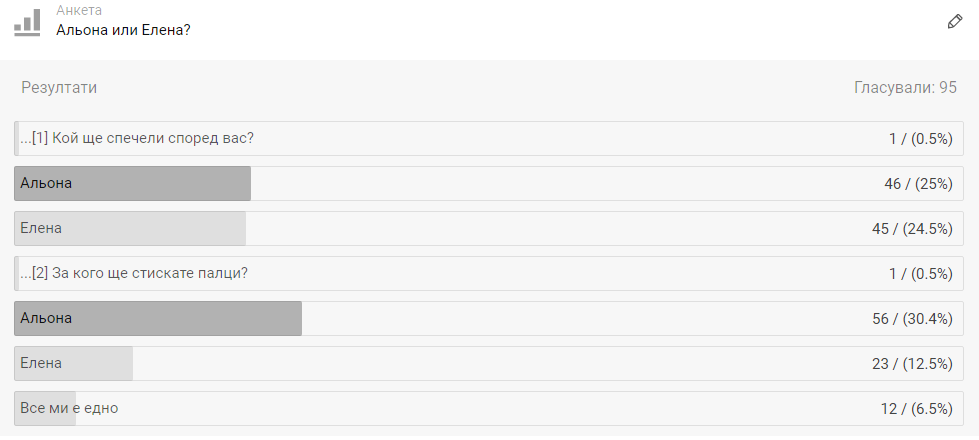Click the "Гласували: 95" voter count
Image resolution: width=979 pixels, height=440 pixels.
[905, 88]
